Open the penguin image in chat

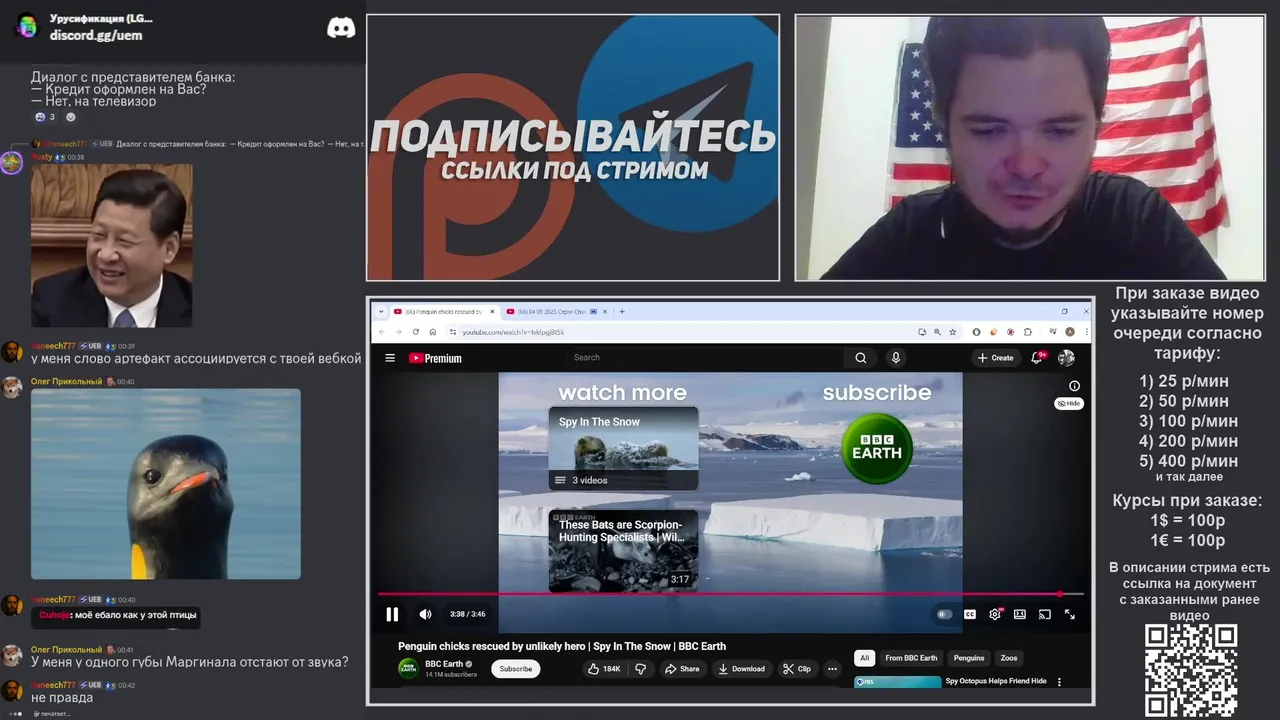tap(166, 484)
